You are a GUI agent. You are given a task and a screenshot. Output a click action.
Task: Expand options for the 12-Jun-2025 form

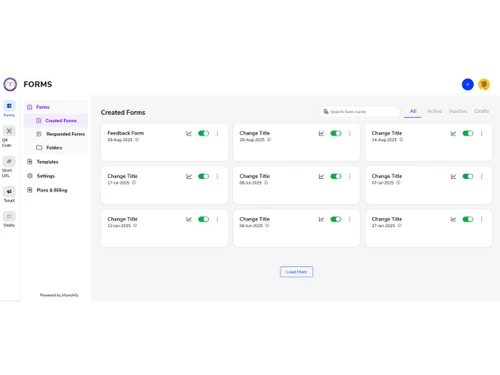tap(217, 219)
